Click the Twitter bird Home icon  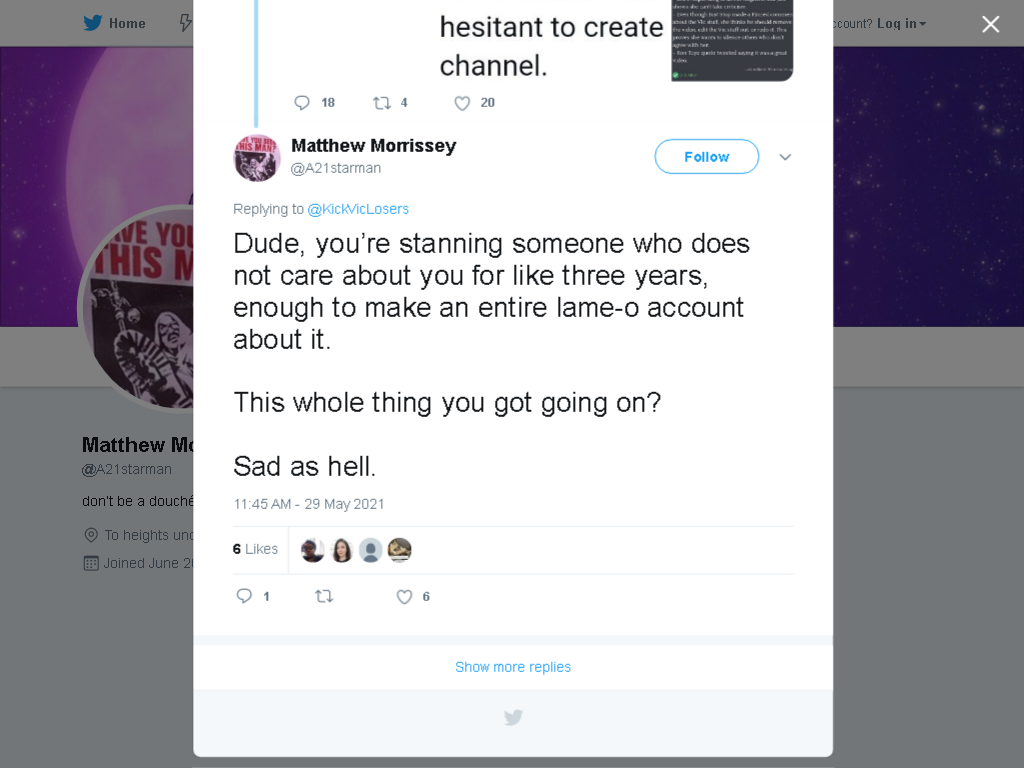click(93, 23)
